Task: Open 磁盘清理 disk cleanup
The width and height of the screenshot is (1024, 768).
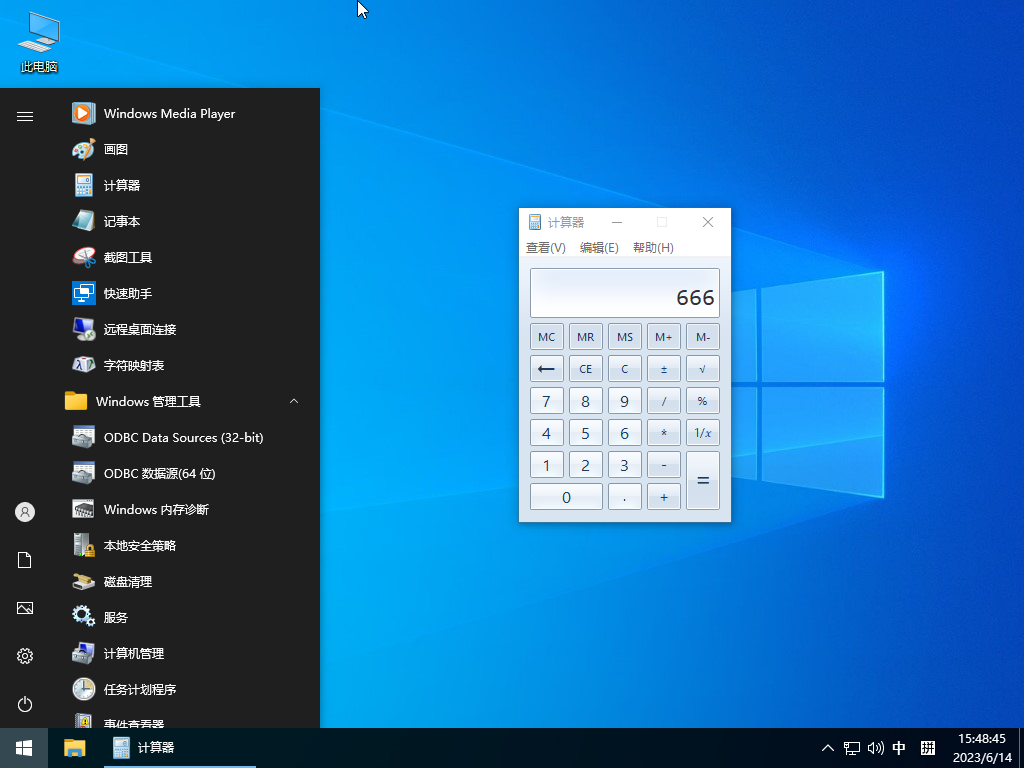Action: click(183, 581)
